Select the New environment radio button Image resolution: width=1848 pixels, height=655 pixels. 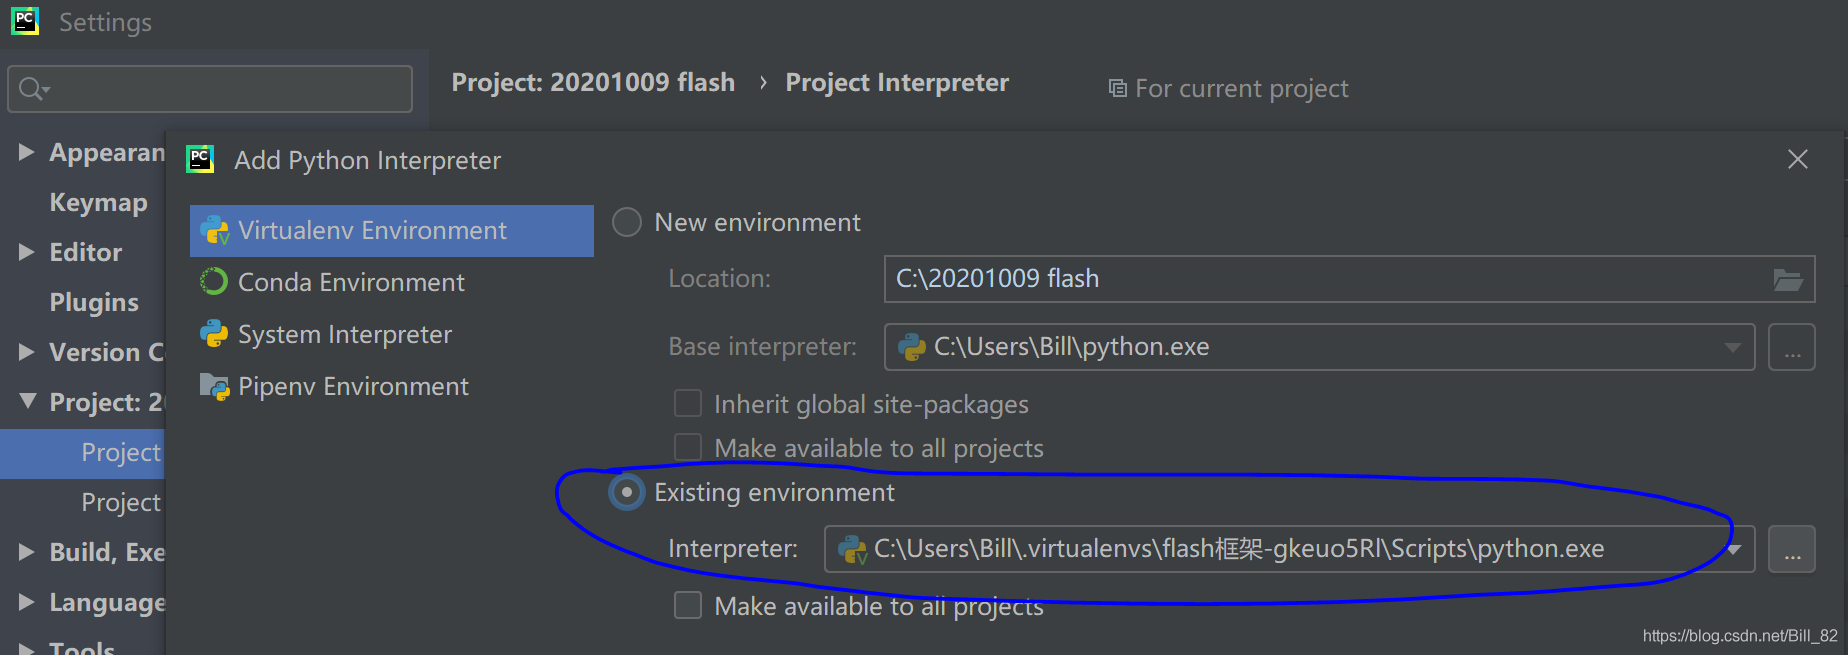point(627,222)
